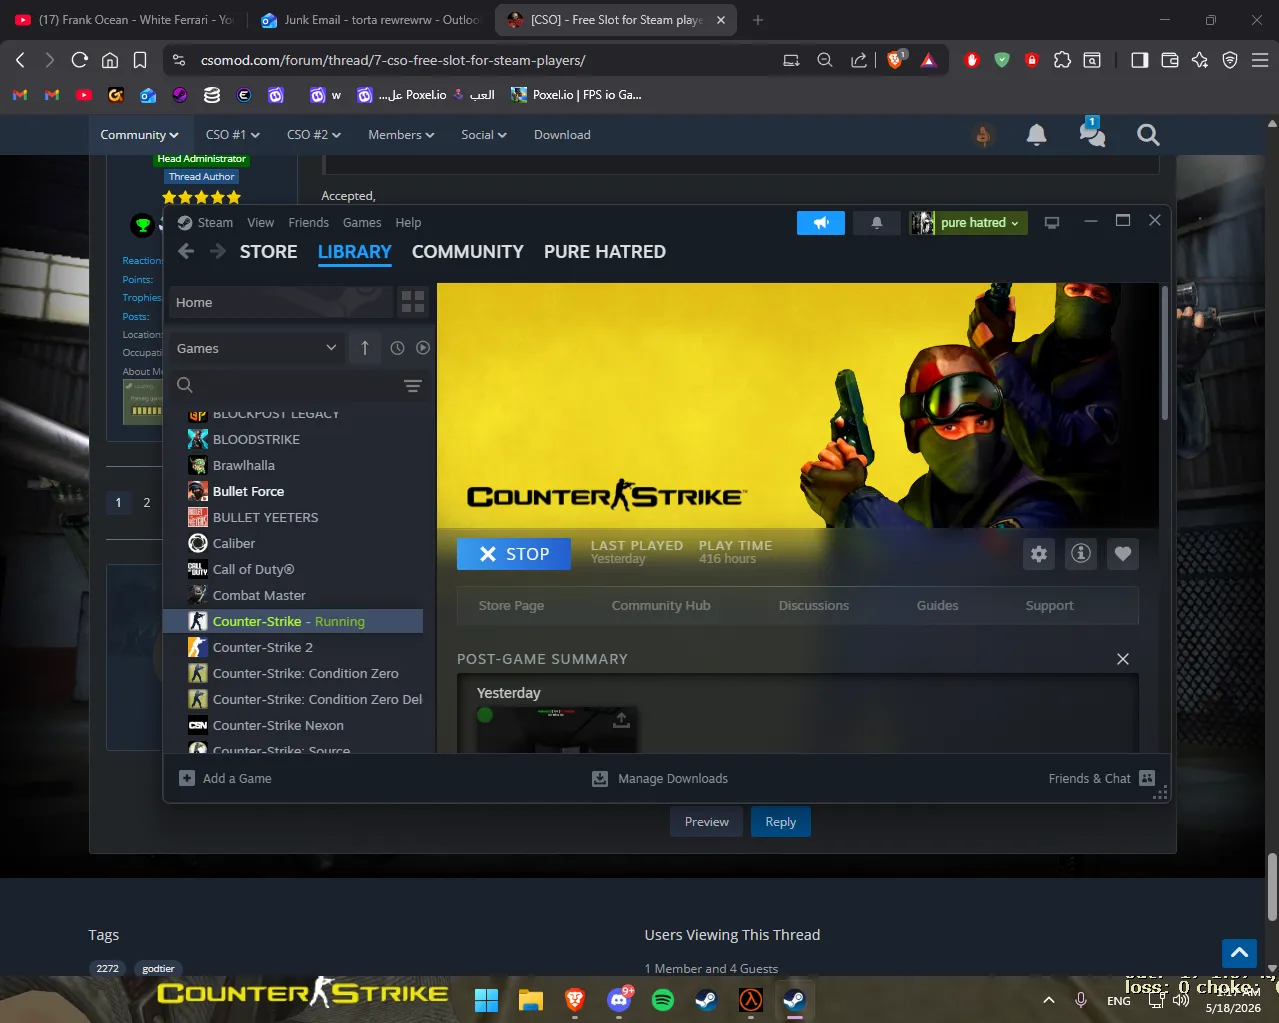1279x1023 pixels.
Task: Open the PURE HATRED profile tab
Action: [x=605, y=252]
